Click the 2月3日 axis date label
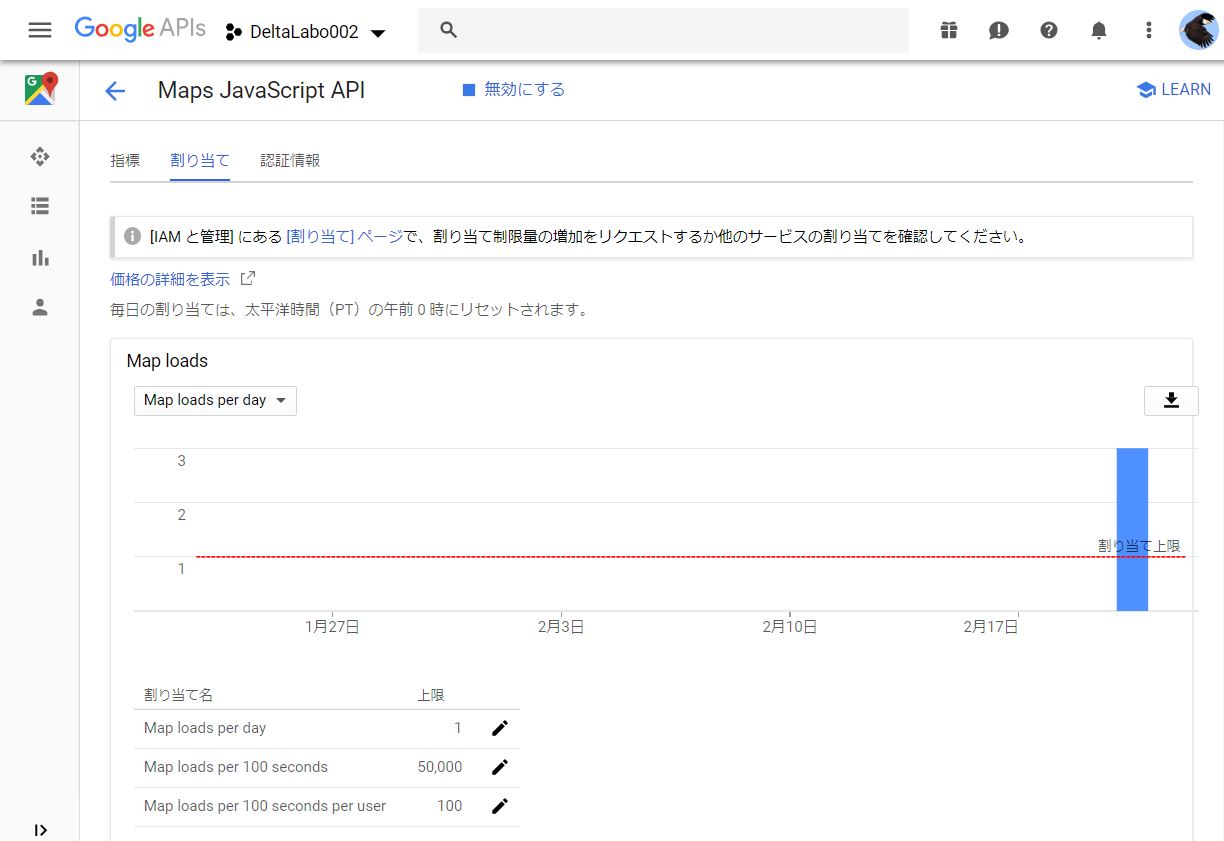Viewport: 1224px width, 841px height. [561, 627]
